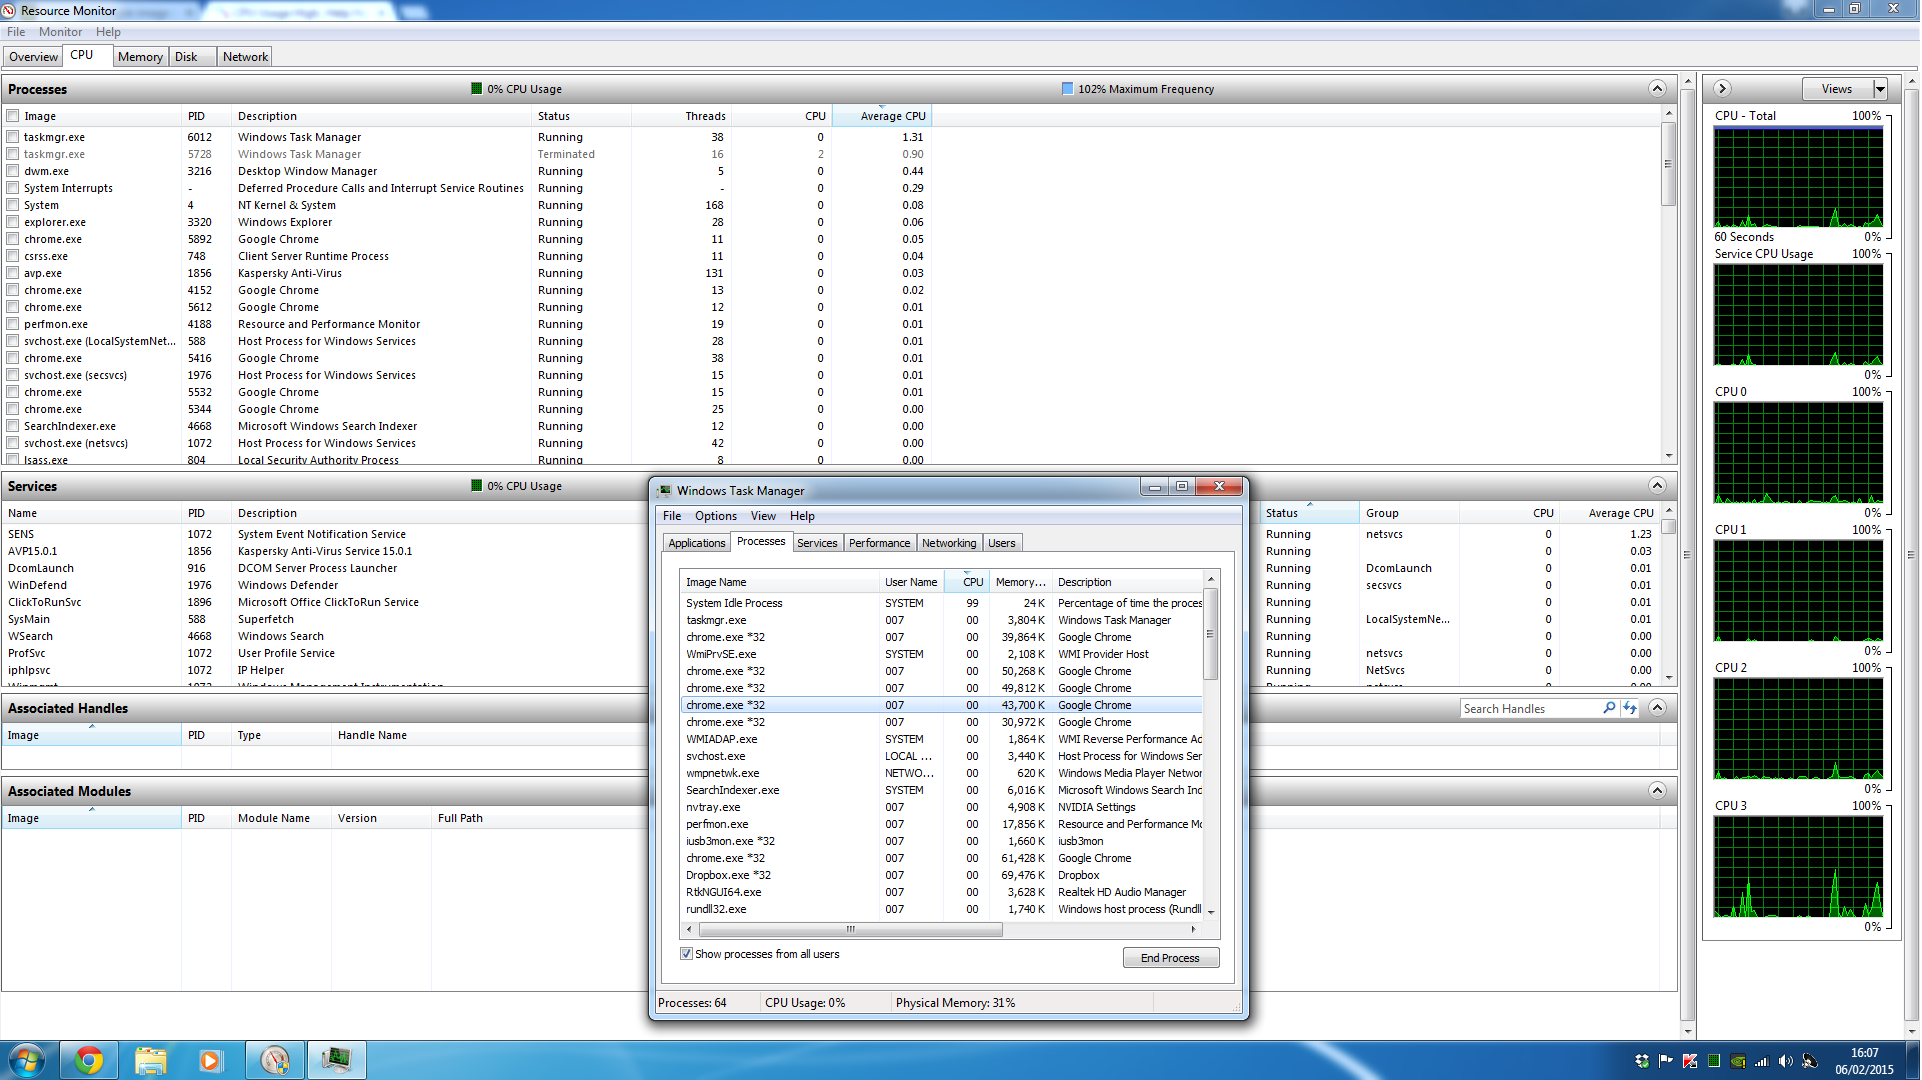Focus the Search Handles input field
The image size is (1922, 1080).
pos(1530,708)
